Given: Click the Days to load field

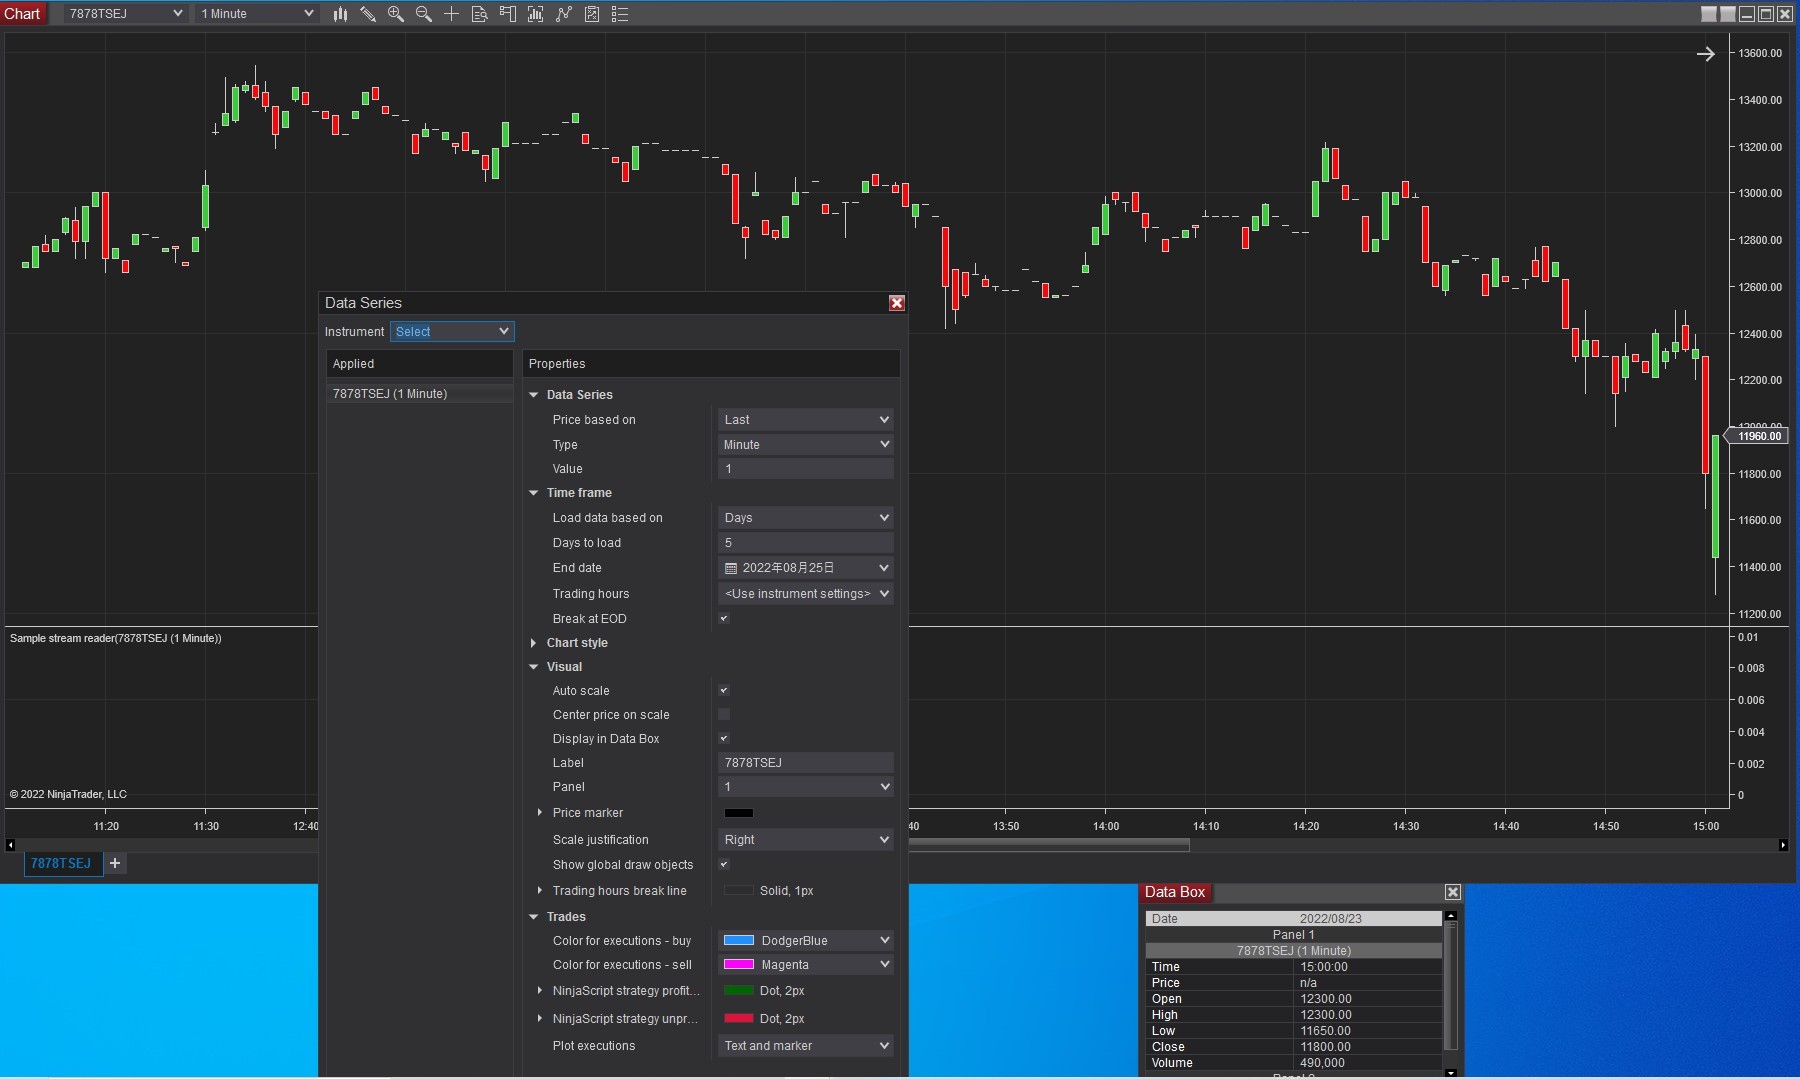Looking at the screenshot, I should 806,543.
